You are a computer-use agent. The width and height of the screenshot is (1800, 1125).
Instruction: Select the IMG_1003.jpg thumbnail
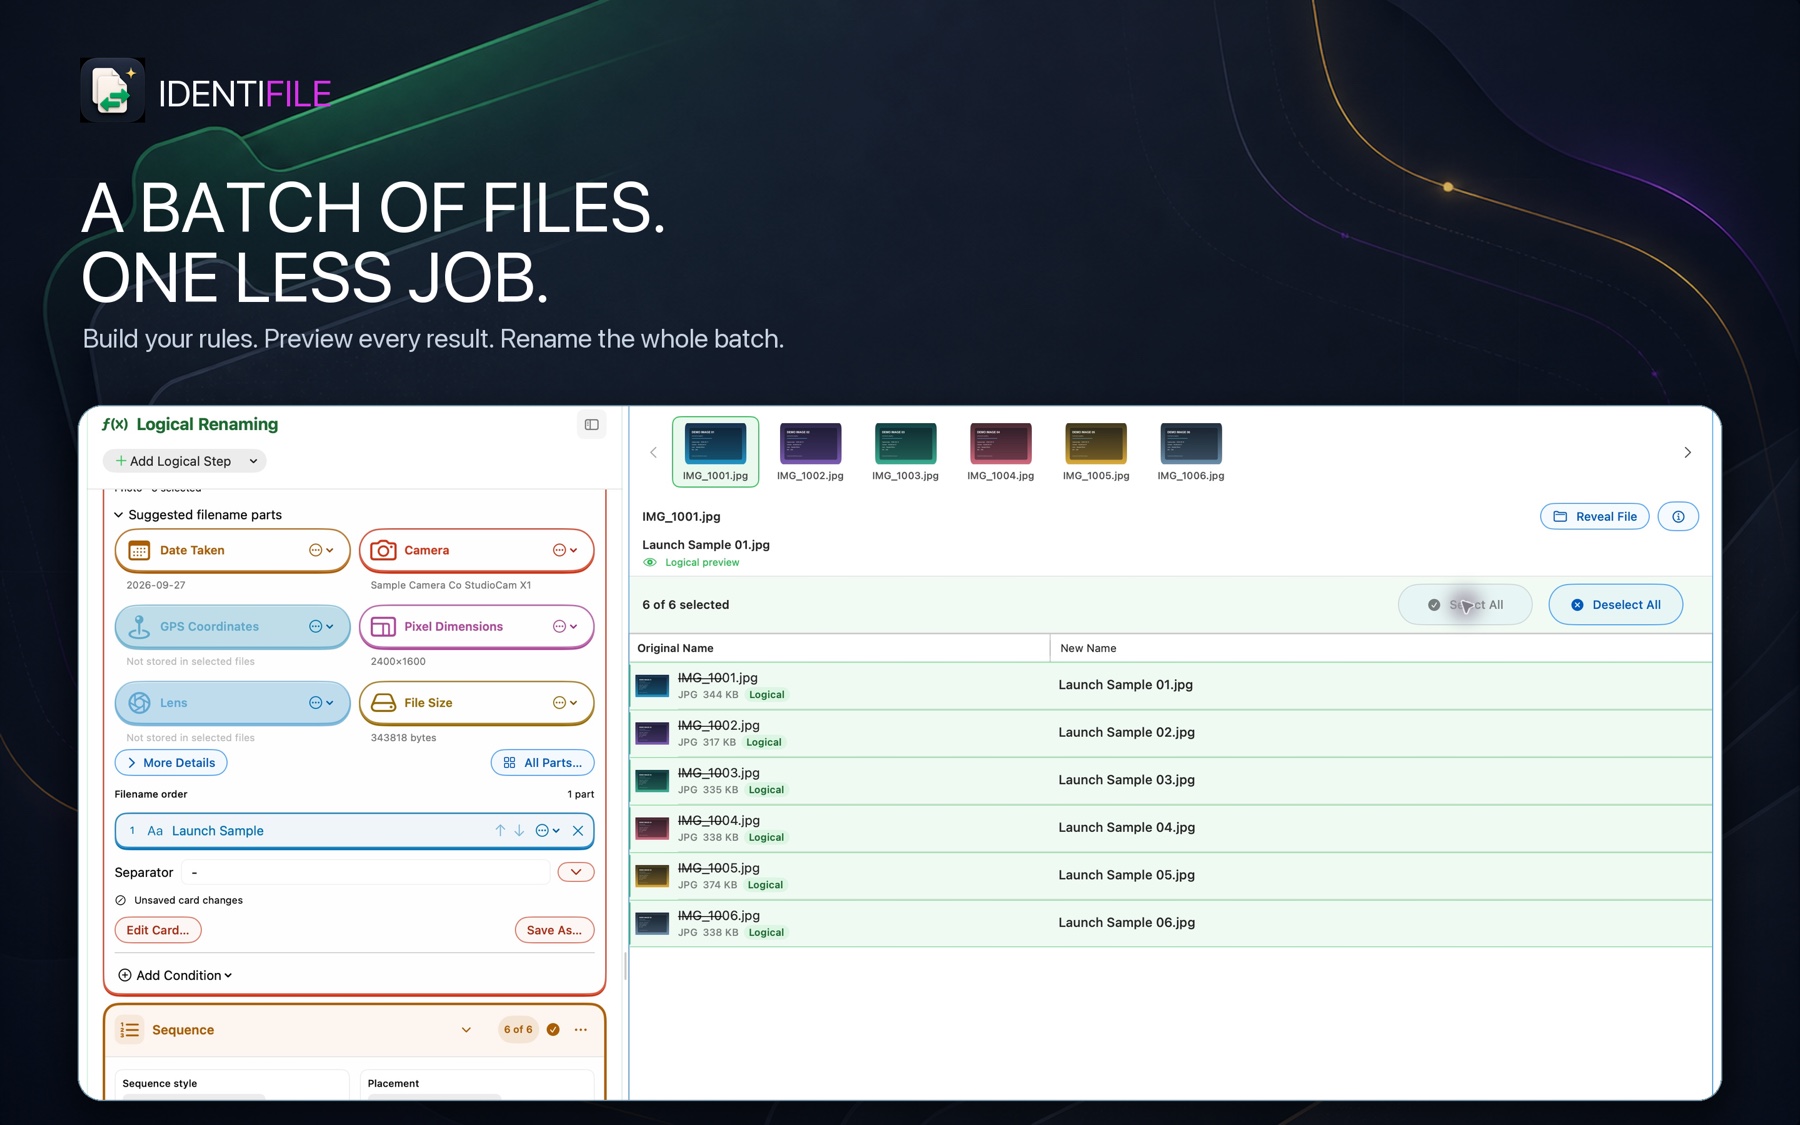905,452
